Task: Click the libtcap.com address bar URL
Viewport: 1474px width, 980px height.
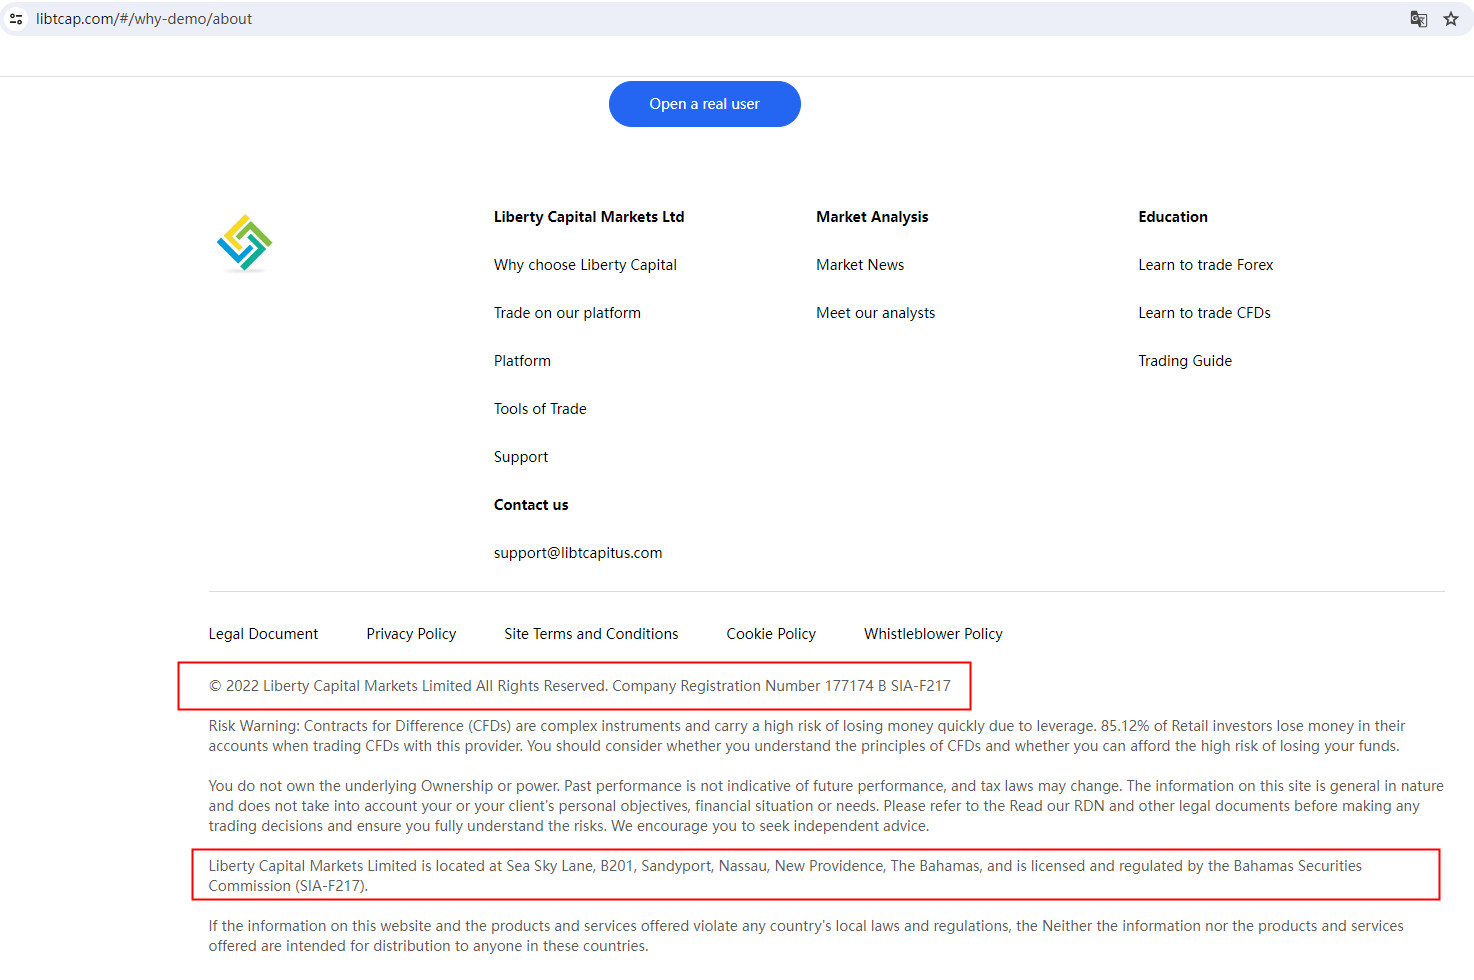Action: pos(144,19)
